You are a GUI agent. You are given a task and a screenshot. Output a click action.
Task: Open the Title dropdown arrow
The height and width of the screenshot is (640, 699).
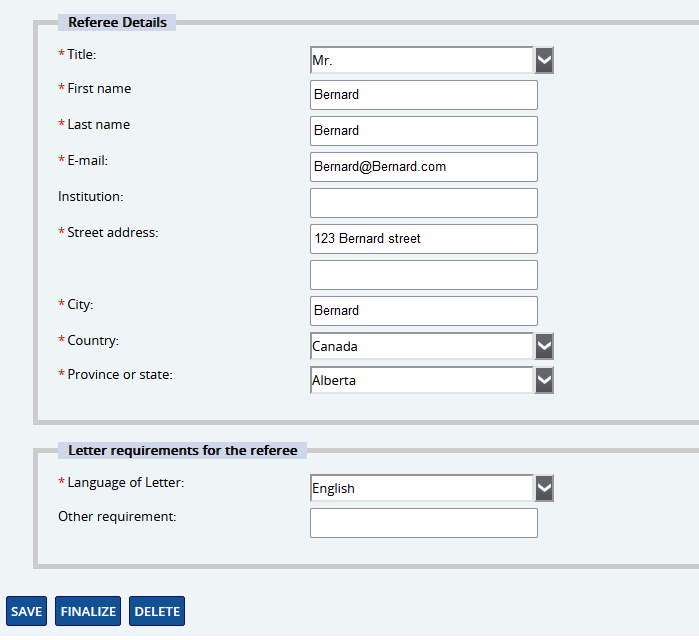(544, 60)
